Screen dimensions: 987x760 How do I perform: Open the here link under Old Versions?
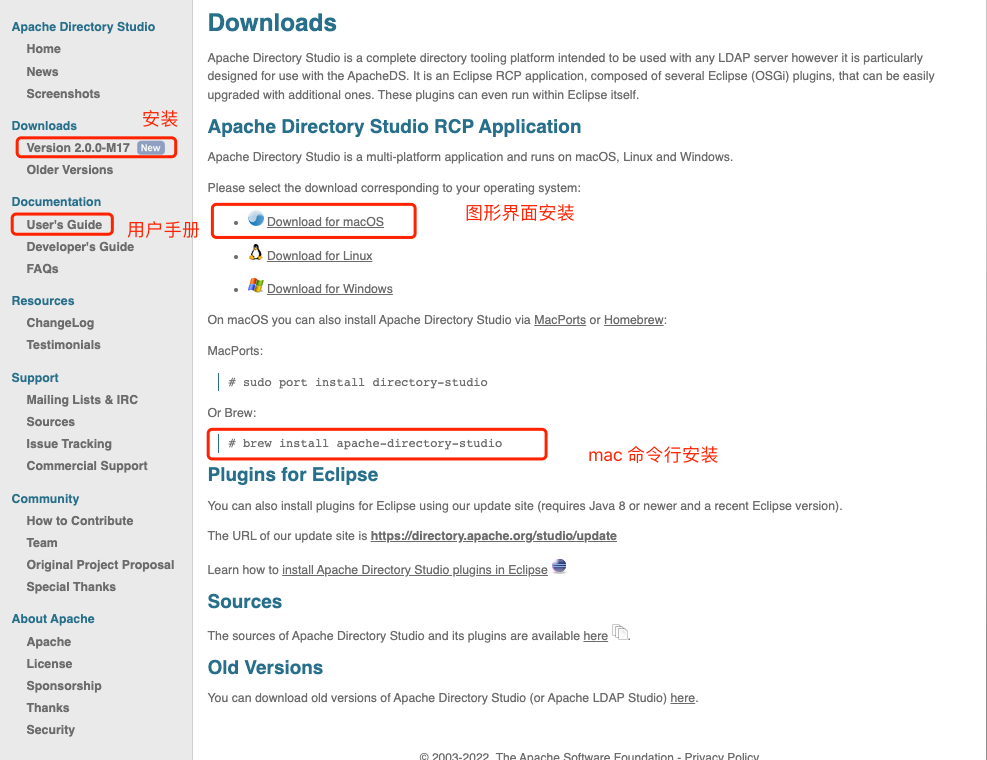[682, 697]
